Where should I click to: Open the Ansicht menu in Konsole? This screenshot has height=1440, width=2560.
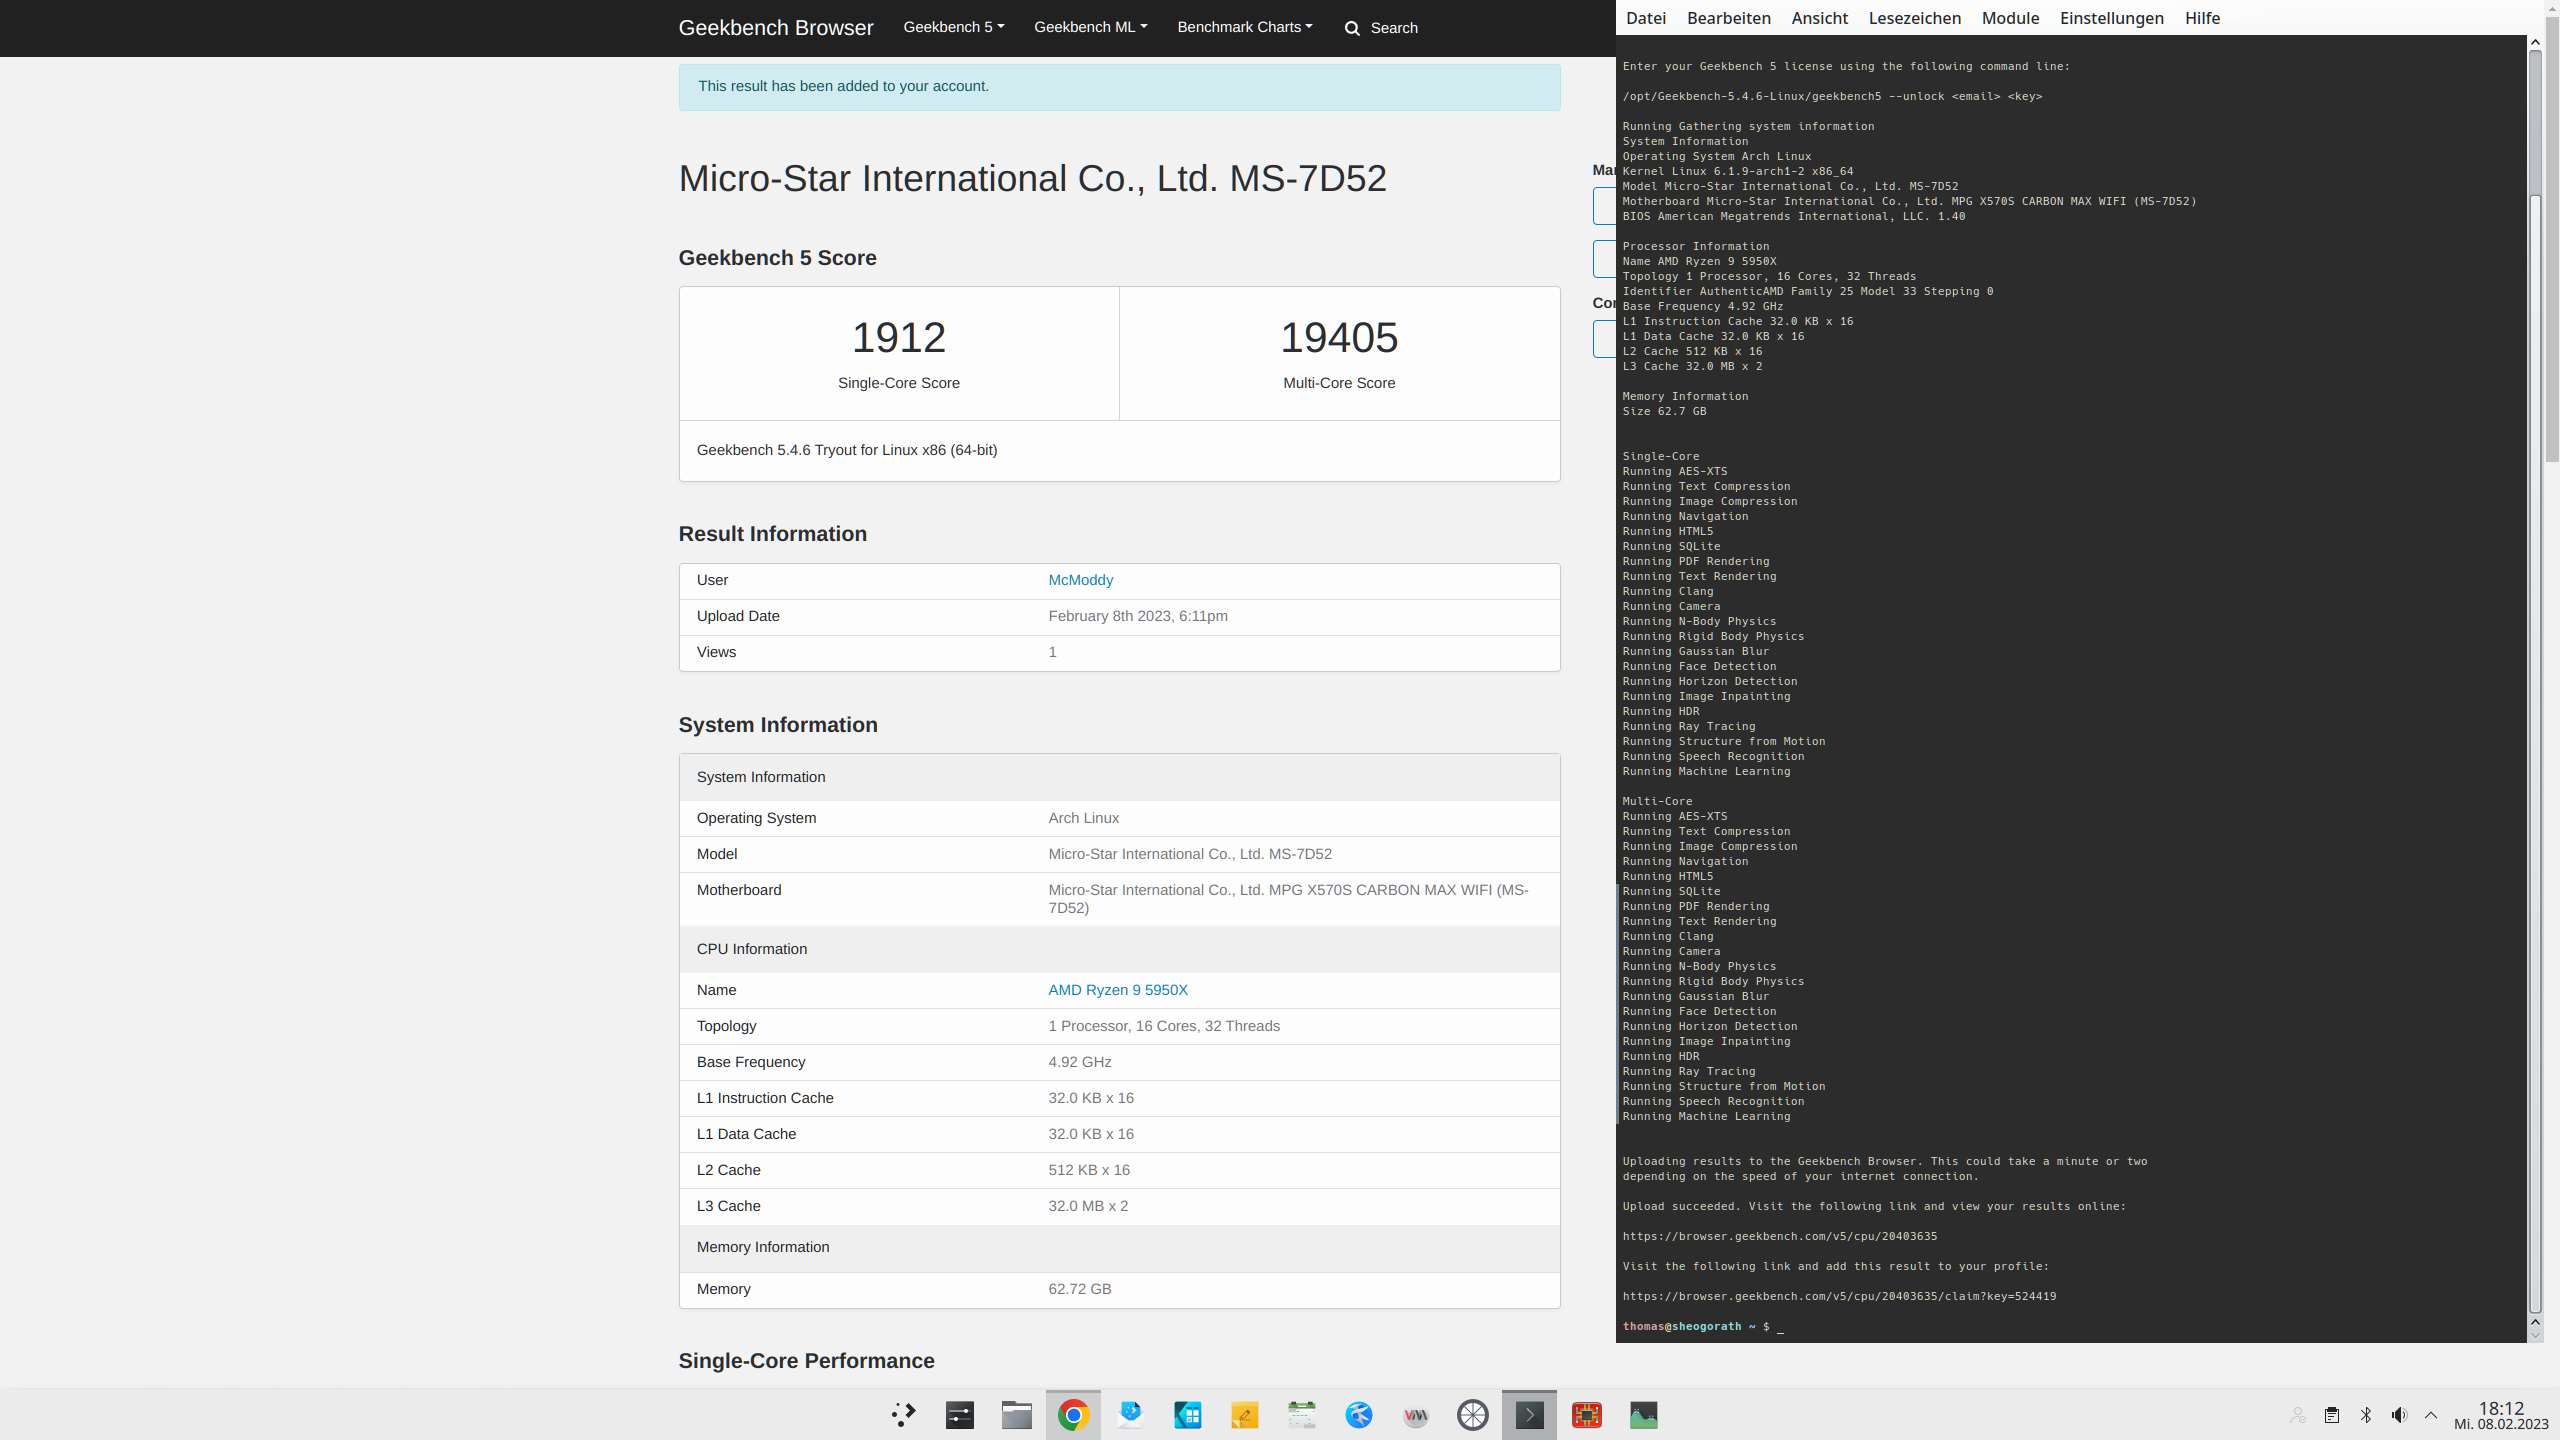click(1820, 18)
